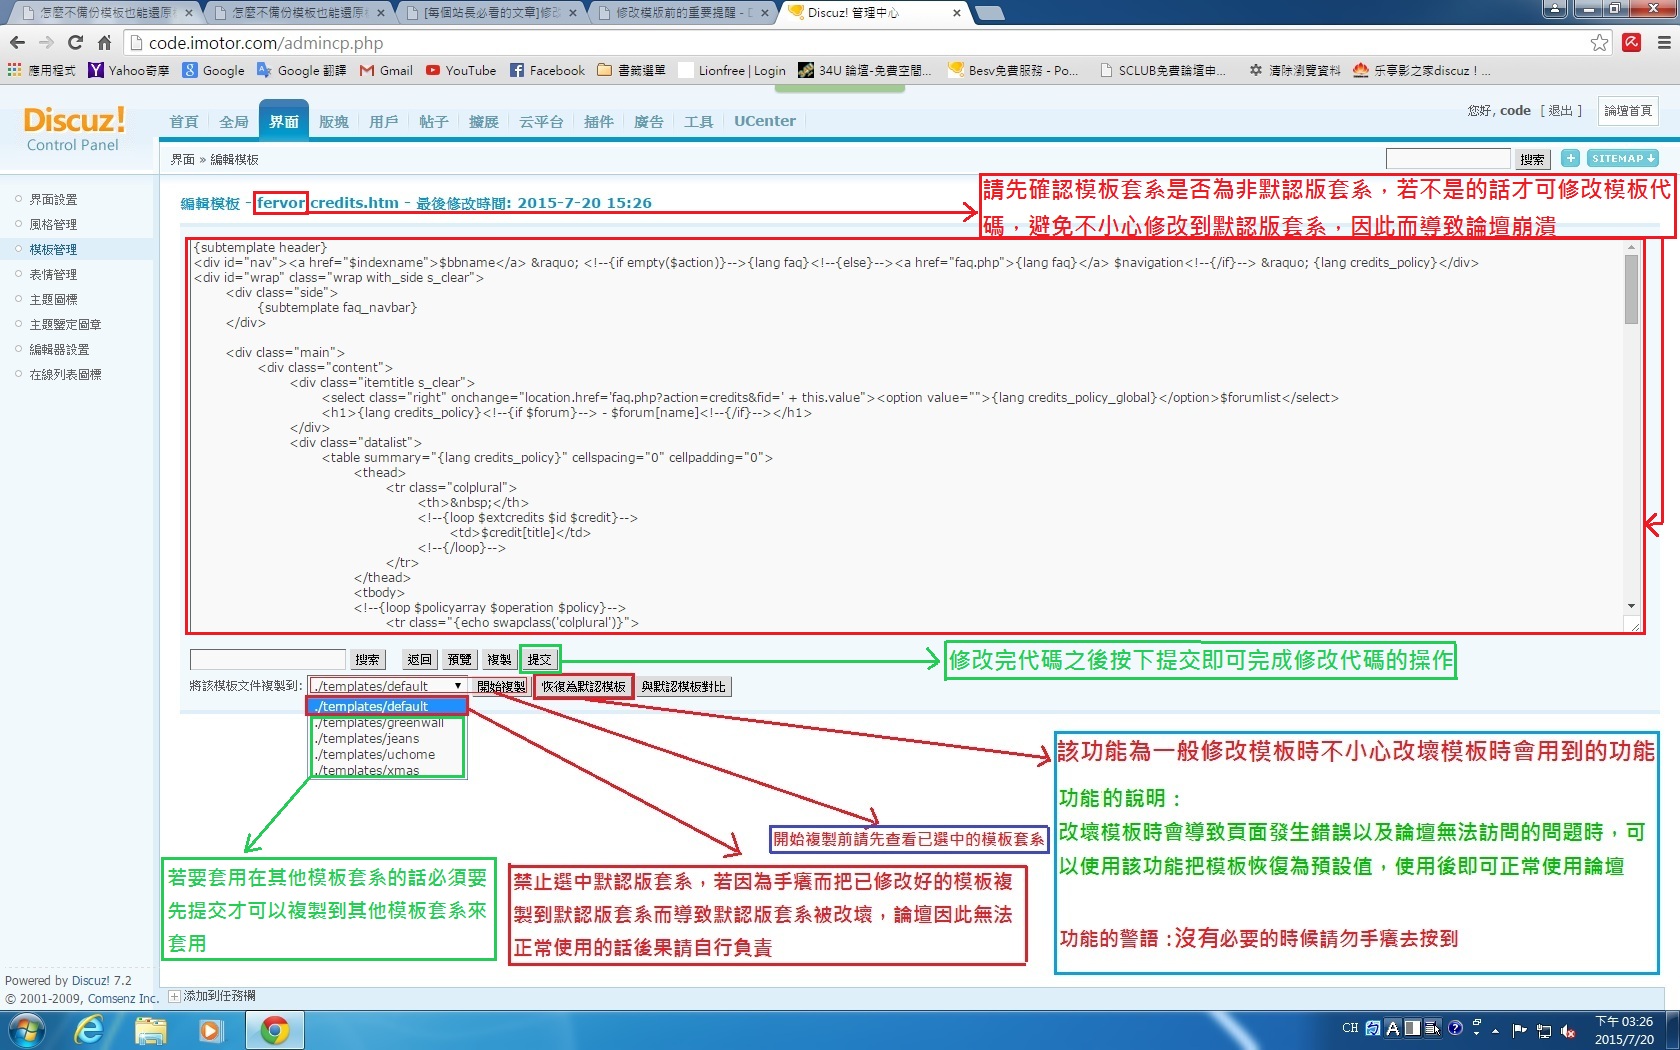
Task: Open 界面設置 in the sidebar
Action: click(53, 200)
